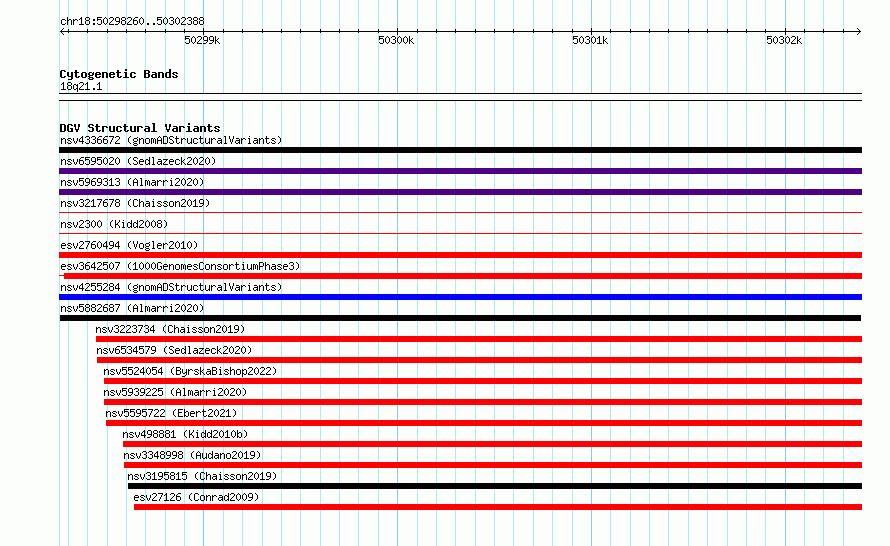Image resolution: width=890 pixels, height=546 pixels.
Task: Select nsv6534579 (Sedlazeck2020) label
Action: click(x=174, y=350)
